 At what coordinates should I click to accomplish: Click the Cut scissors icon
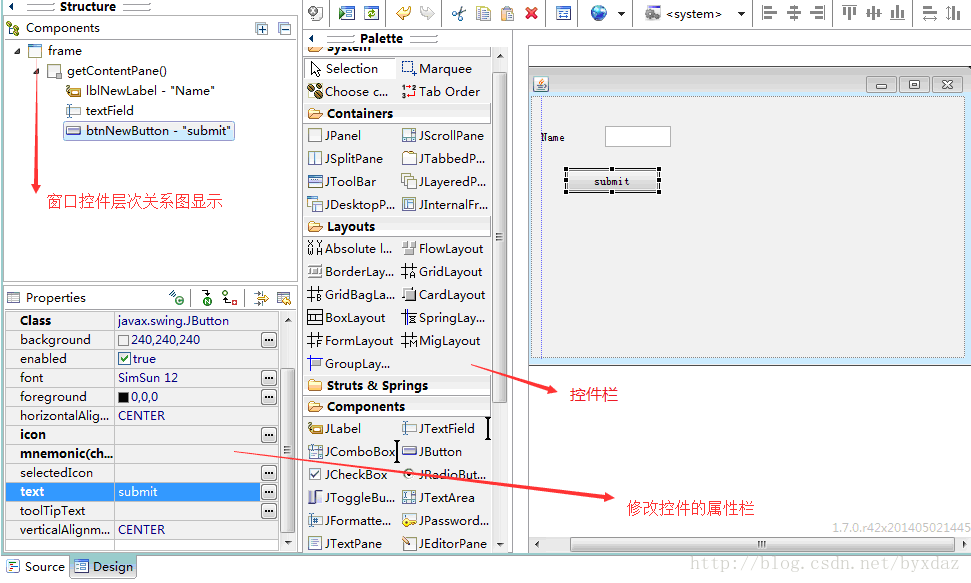coord(458,13)
